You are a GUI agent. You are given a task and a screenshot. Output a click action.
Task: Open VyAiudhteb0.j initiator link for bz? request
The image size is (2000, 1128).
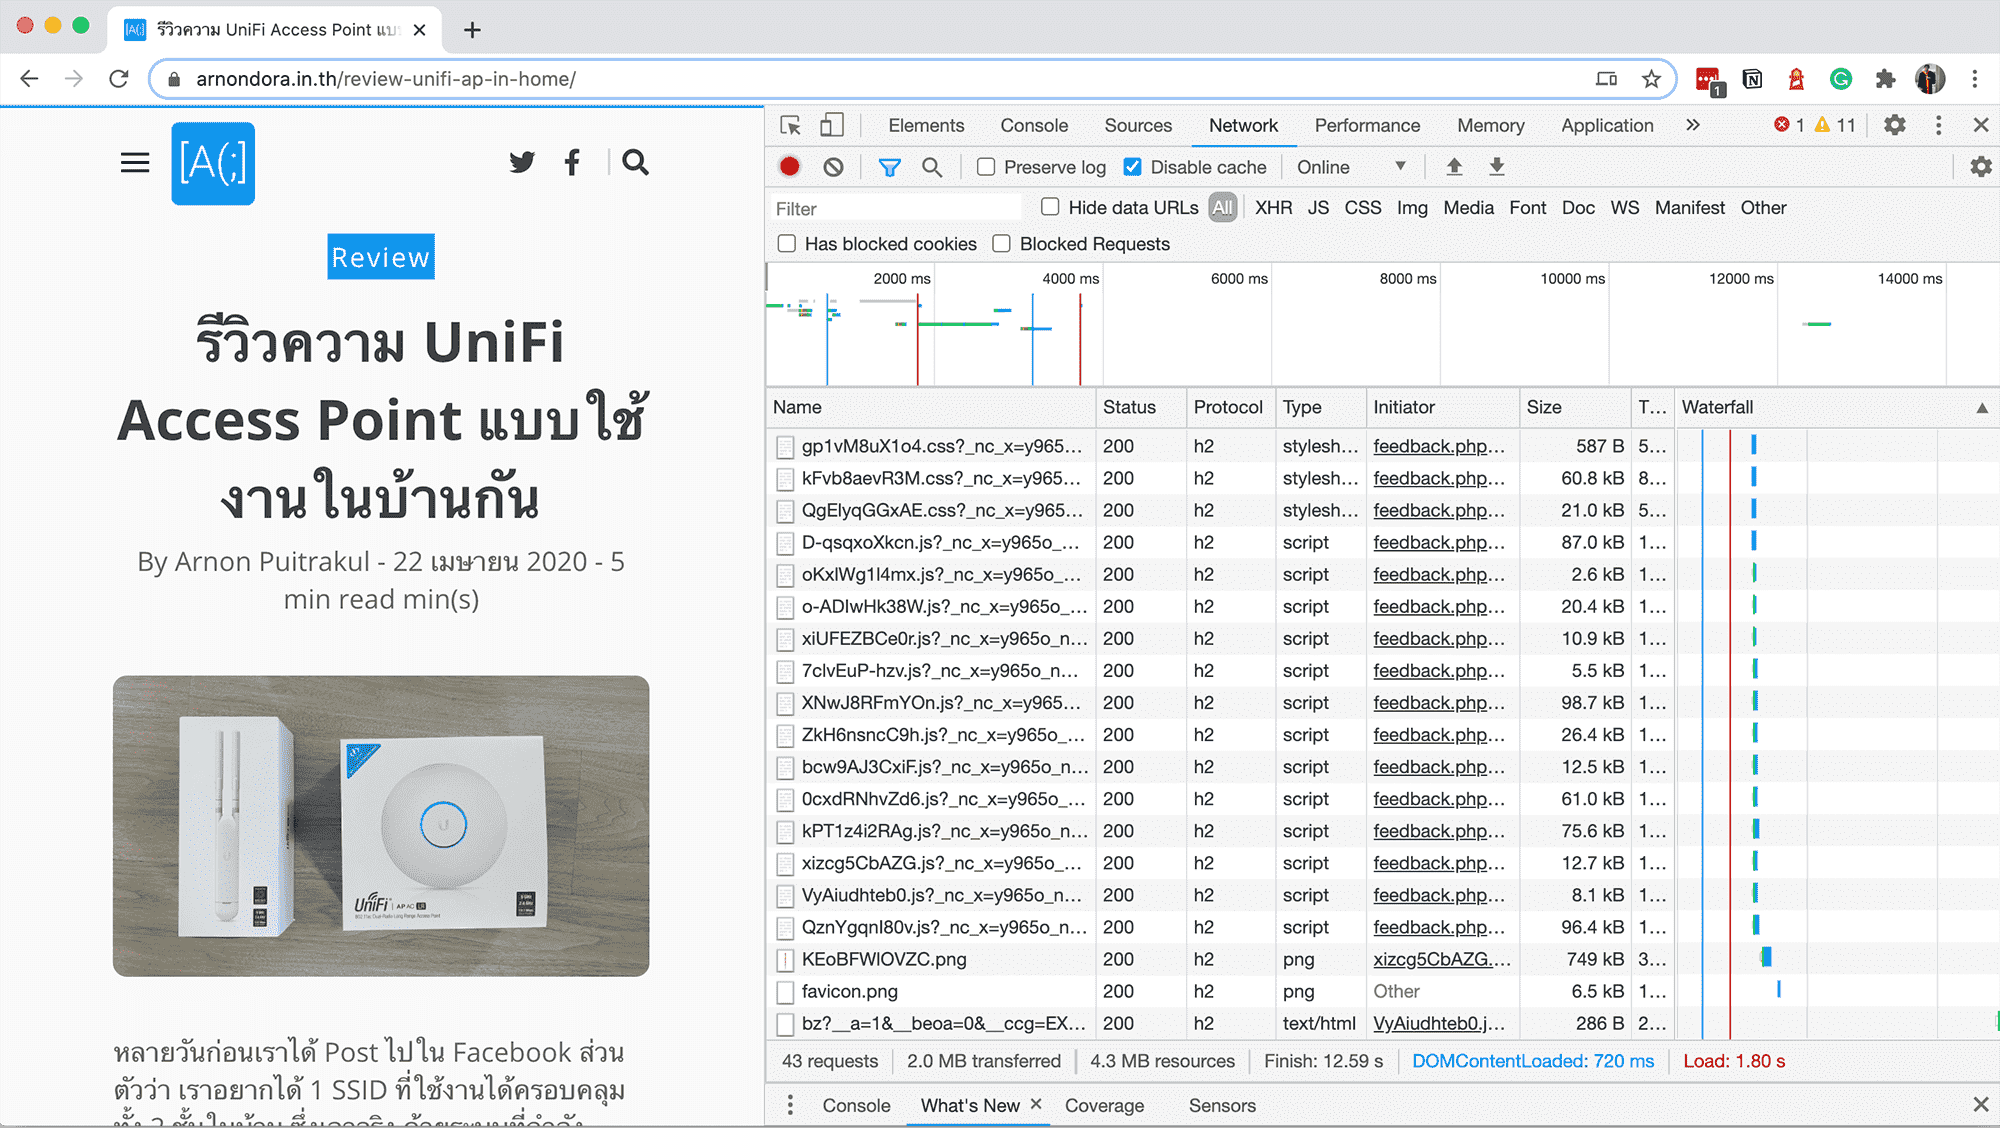click(1438, 1023)
